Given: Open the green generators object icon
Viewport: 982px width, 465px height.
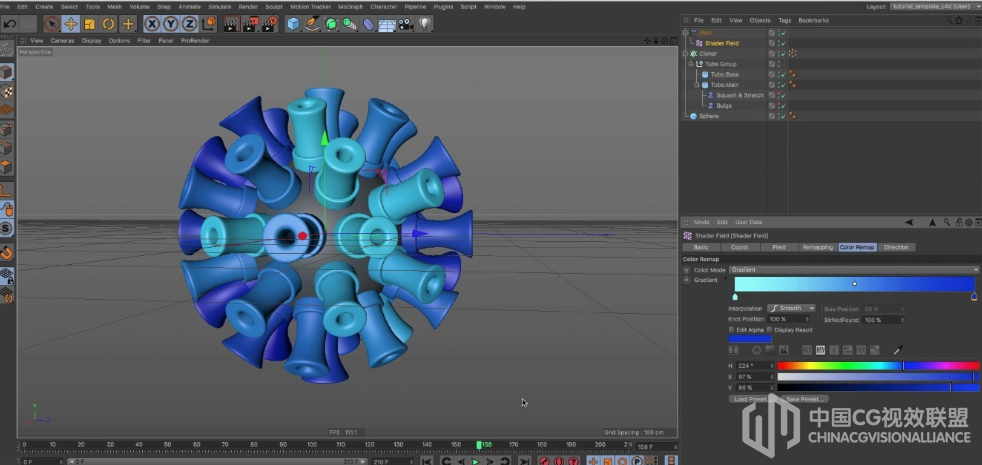Looking at the screenshot, I should [x=331, y=24].
